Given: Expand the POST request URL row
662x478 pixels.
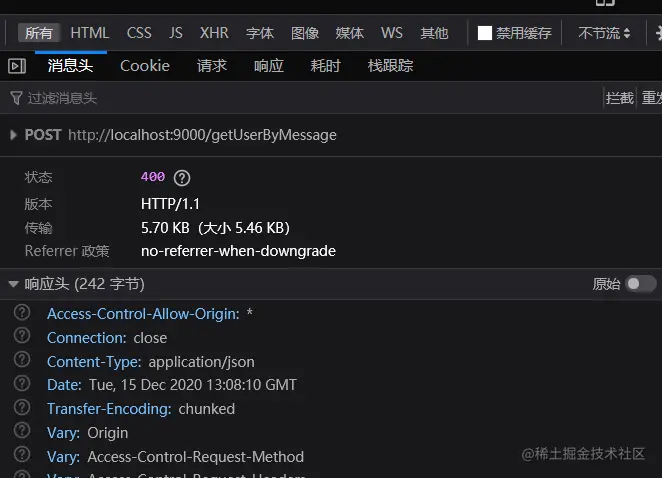Looking at the screenshot, I should 14,135.
